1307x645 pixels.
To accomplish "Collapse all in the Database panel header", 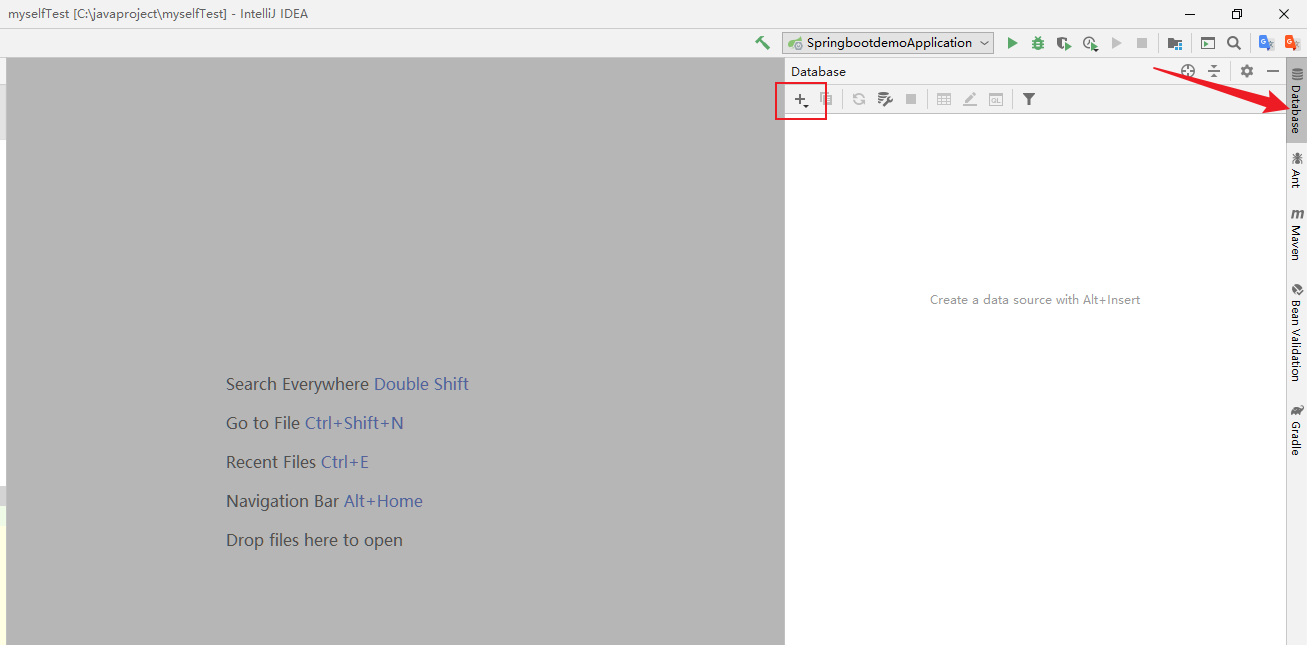I will [1214, 71].
